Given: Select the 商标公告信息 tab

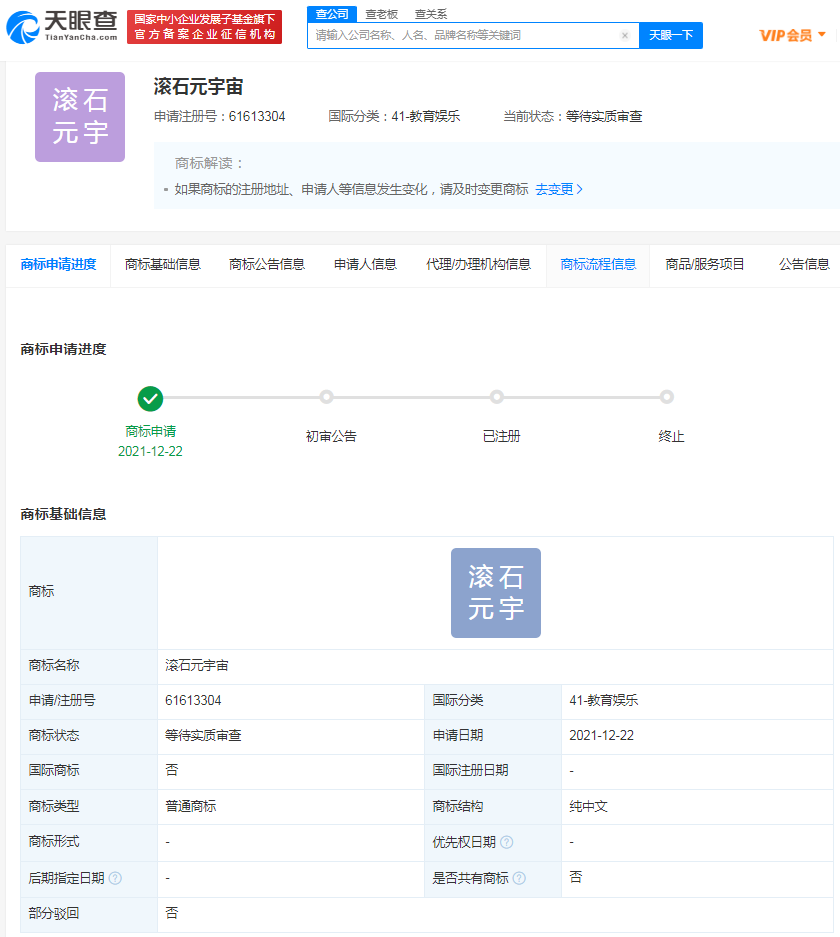Looking at the screenshot, I should pos(267,265).
